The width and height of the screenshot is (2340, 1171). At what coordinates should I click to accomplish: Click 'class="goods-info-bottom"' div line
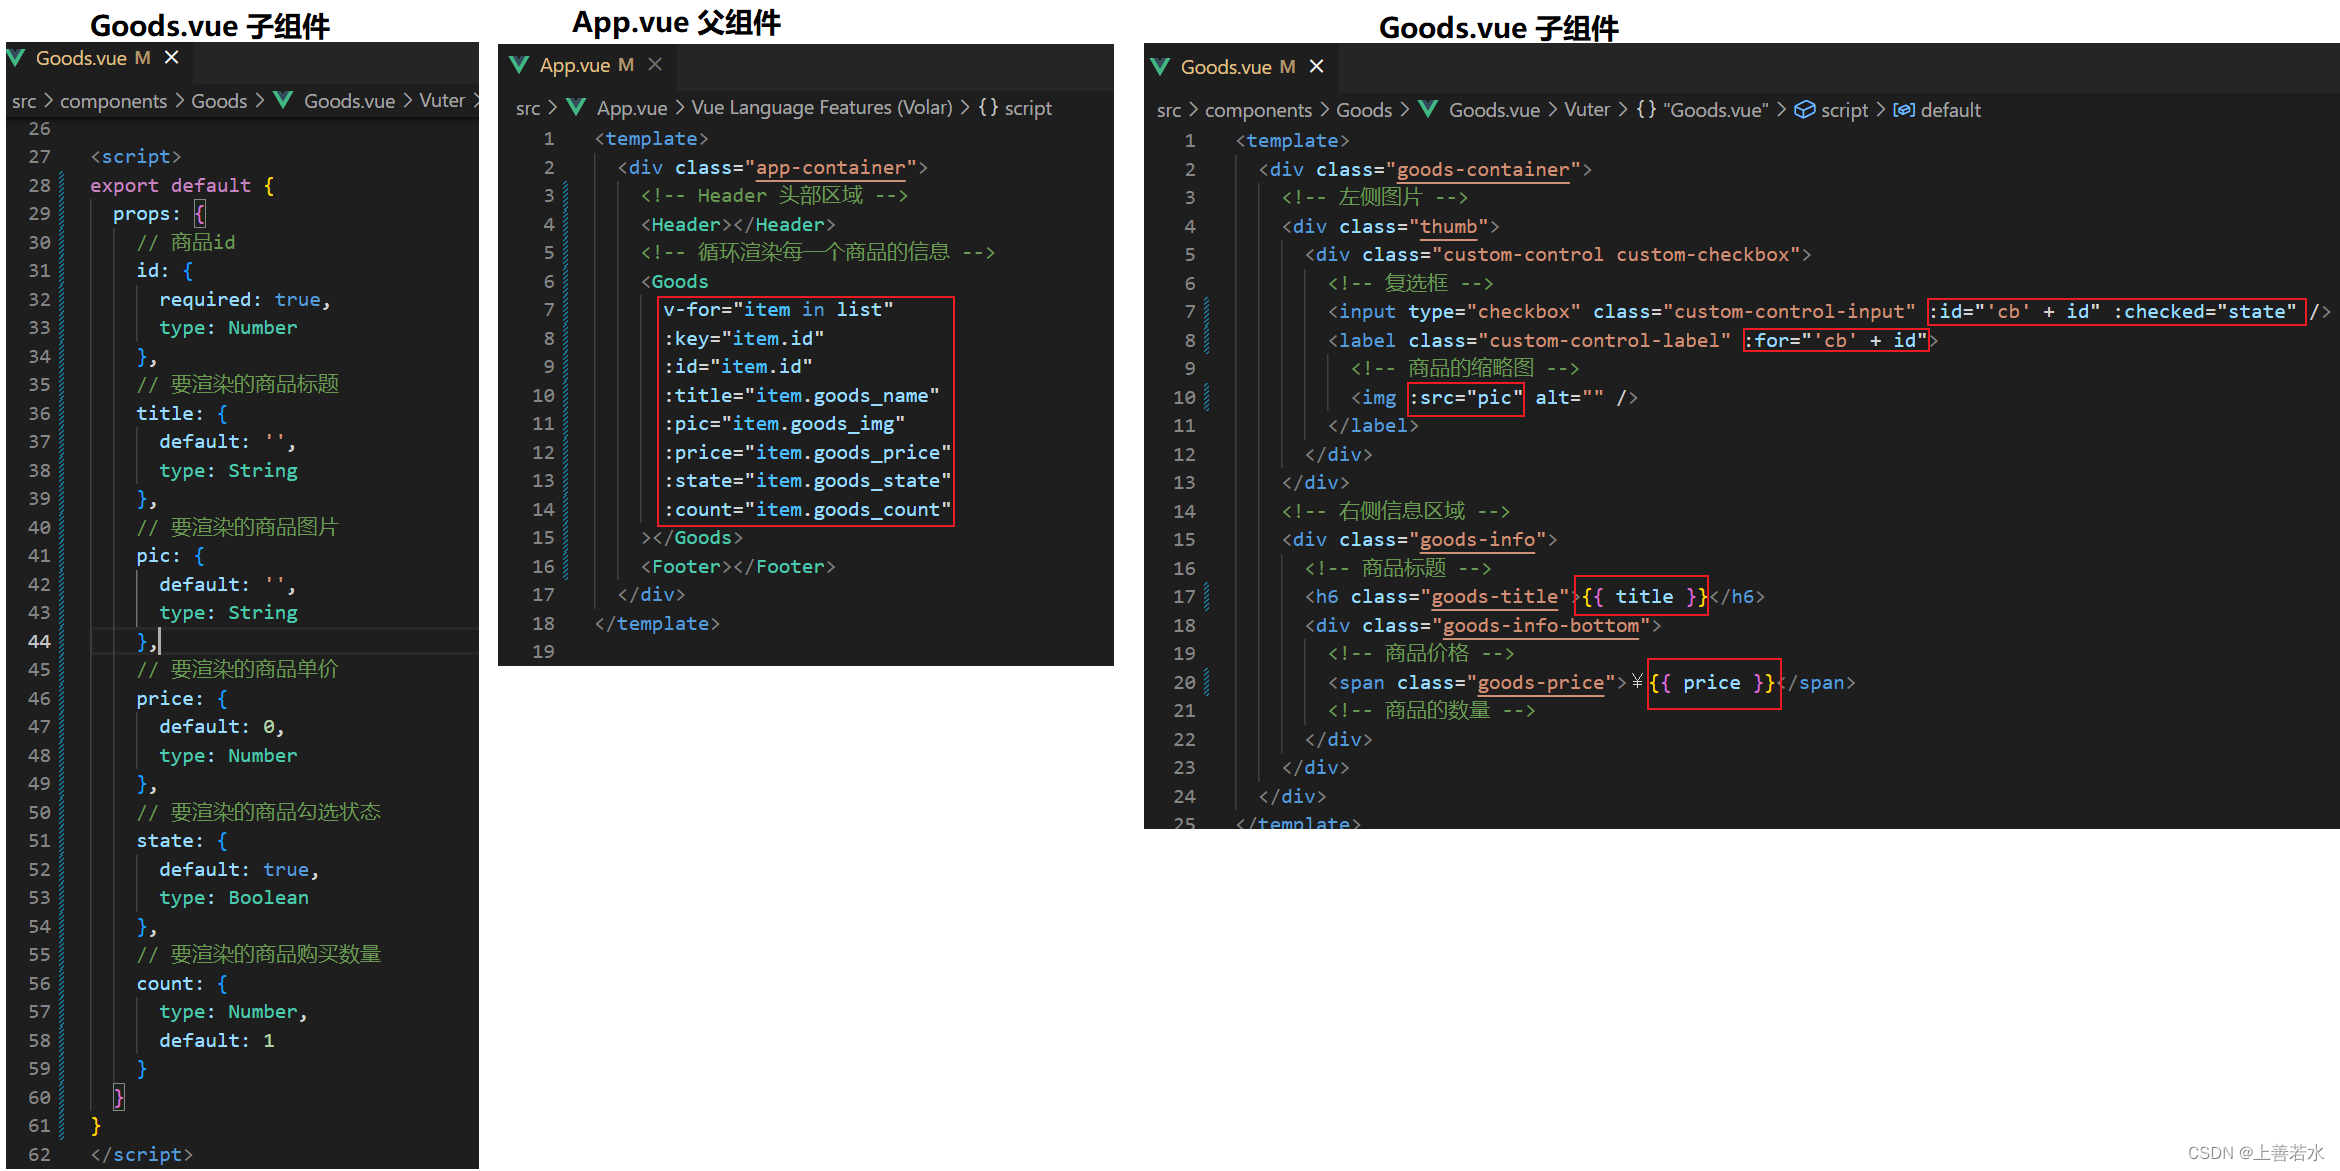(1483, 625)
